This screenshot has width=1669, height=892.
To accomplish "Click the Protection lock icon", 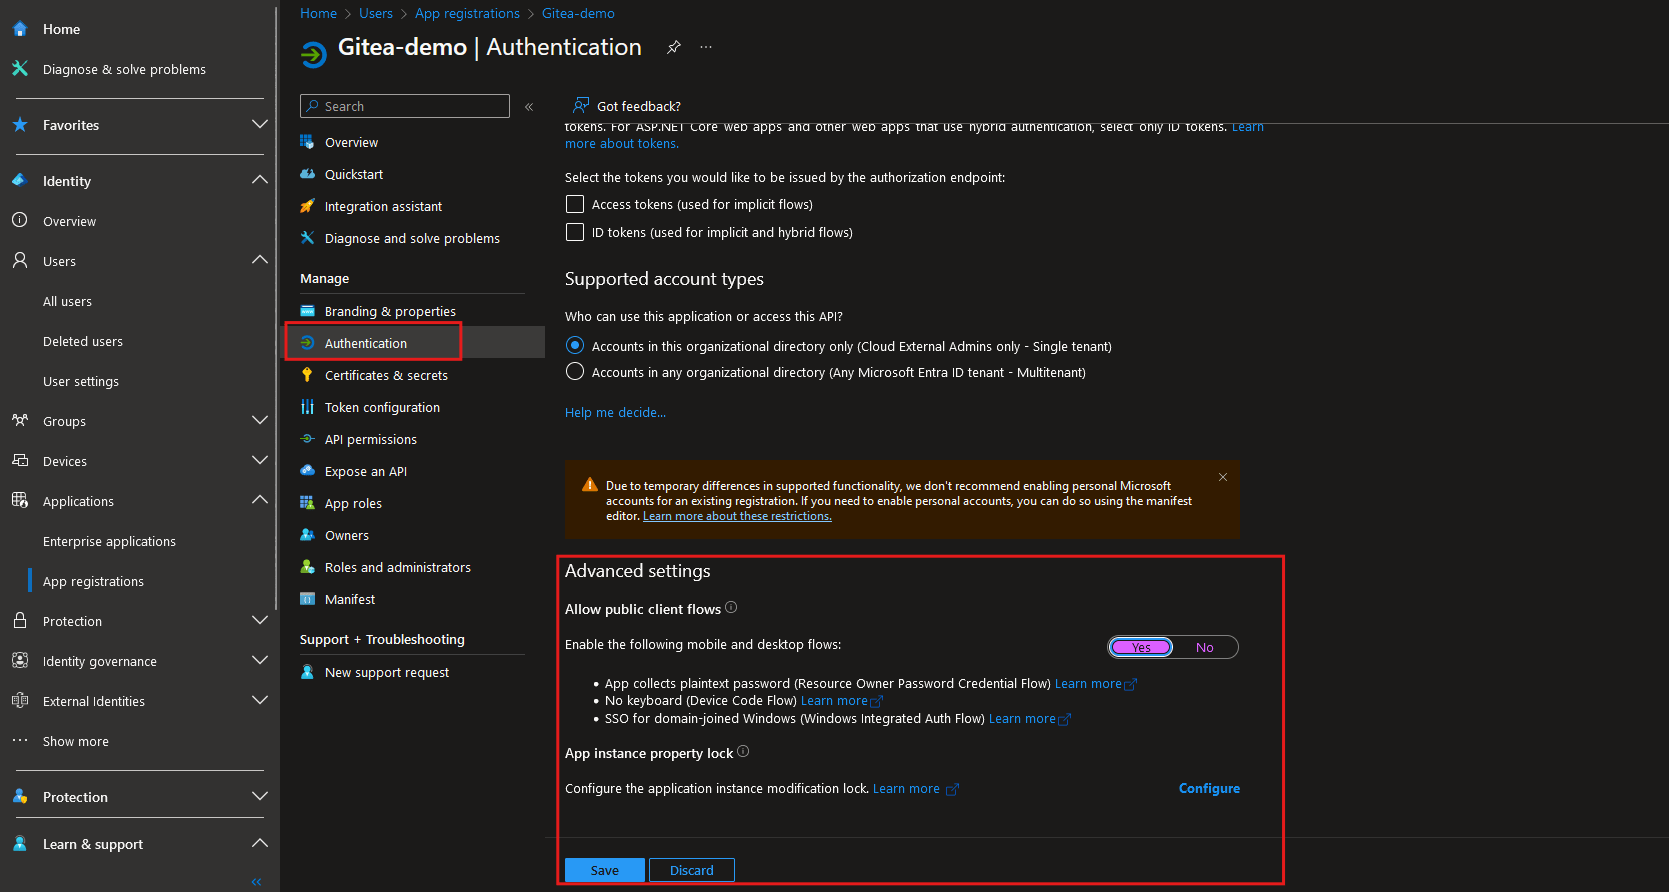I will (20, 621).
